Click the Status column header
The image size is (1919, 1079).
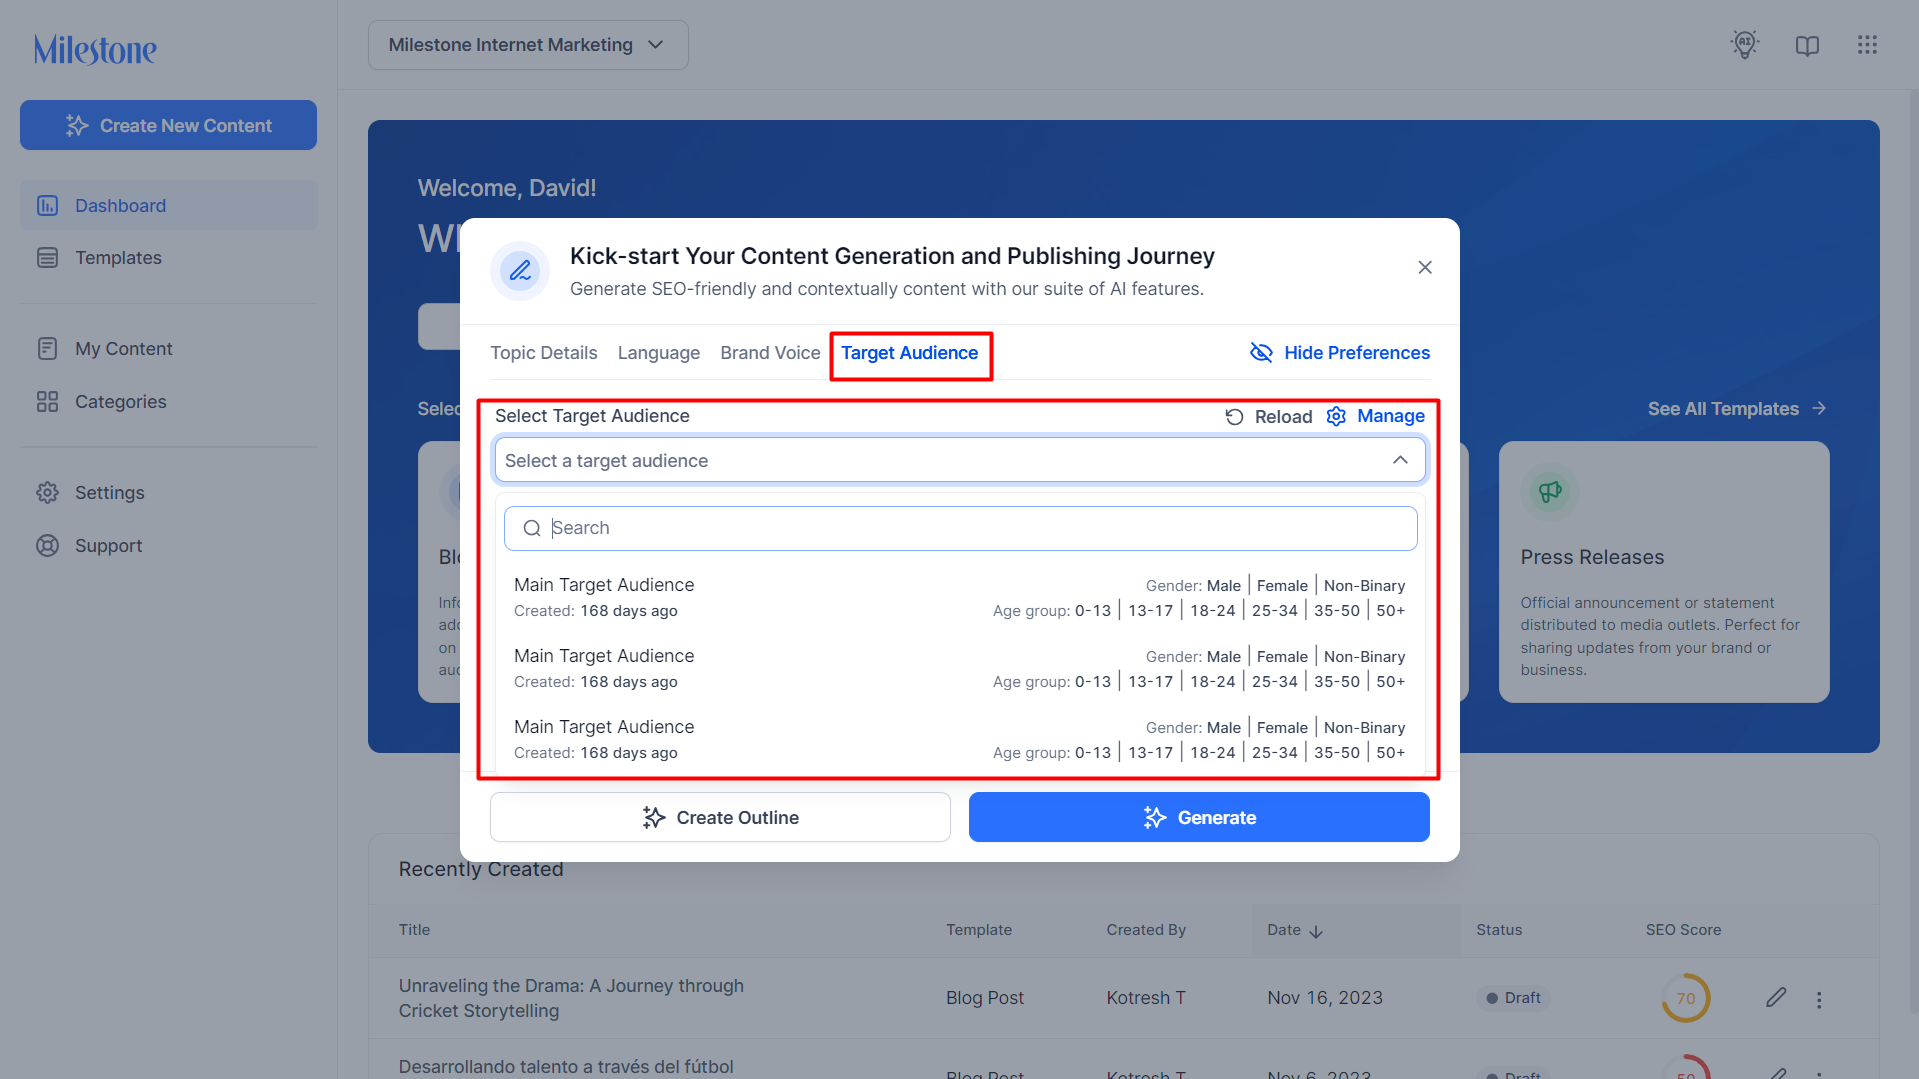[1498, 930]
